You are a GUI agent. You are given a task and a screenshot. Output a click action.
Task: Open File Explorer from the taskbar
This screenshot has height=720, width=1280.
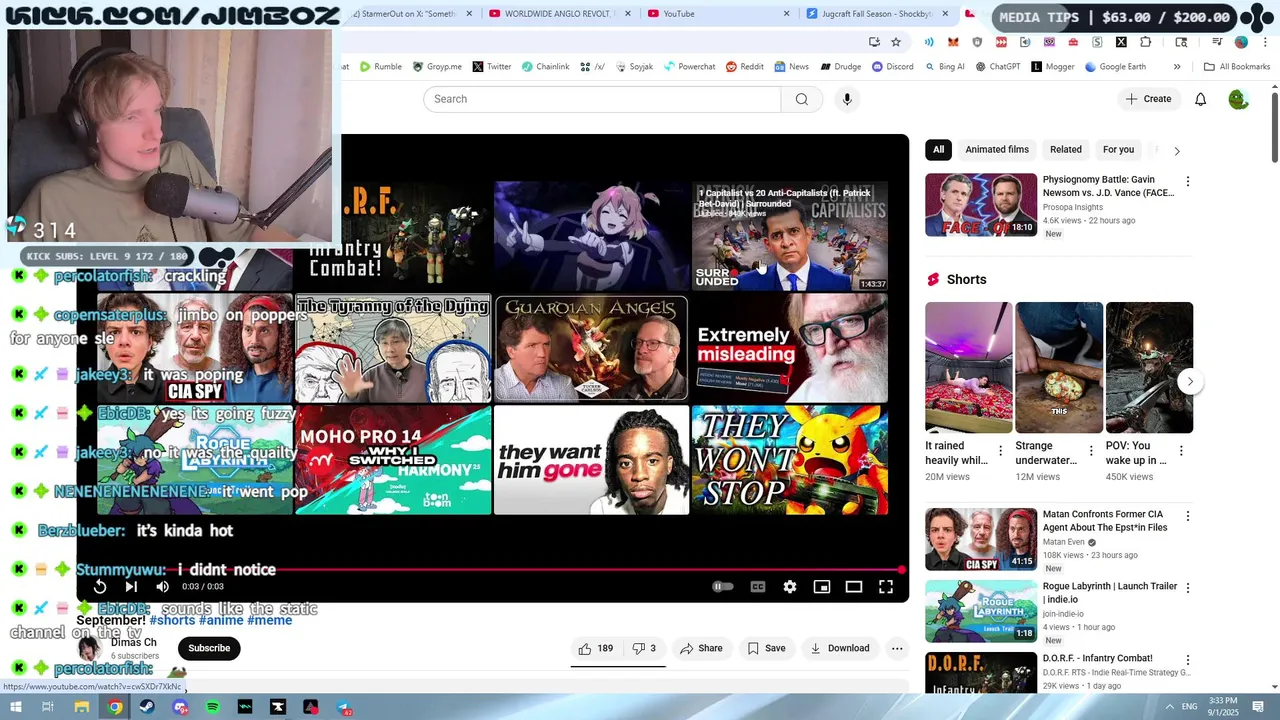pyautogui.click(x=82, y=707)
